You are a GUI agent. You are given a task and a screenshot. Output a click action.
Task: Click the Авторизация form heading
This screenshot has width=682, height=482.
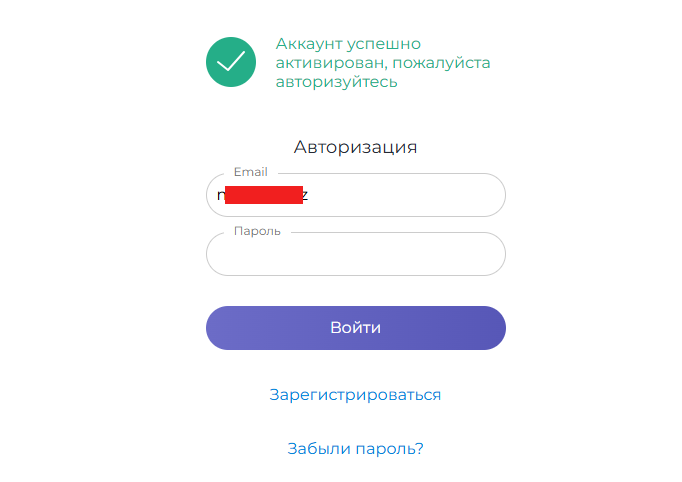(x=355, y=147)
